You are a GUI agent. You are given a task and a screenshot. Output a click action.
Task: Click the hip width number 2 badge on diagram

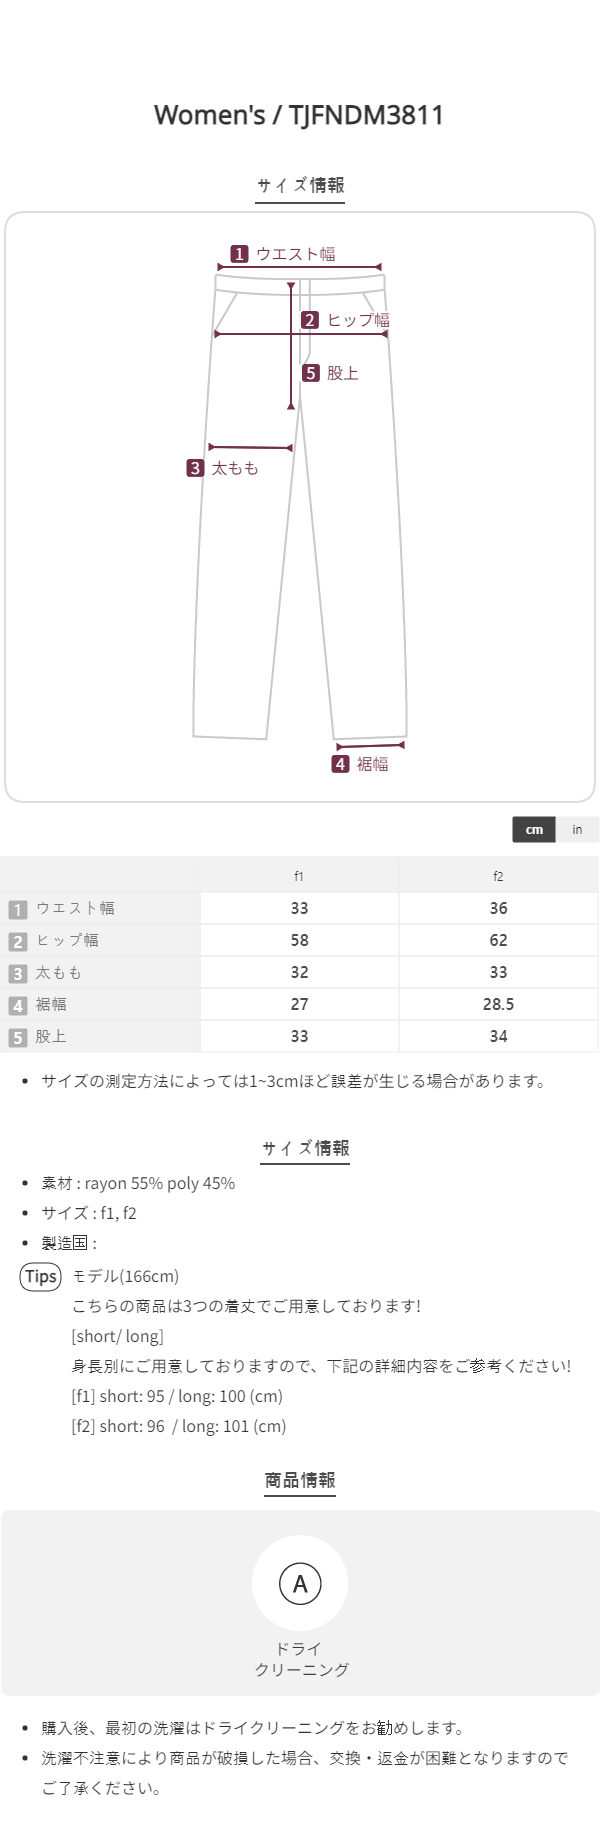pyautogui.click(x=310, y=320)
